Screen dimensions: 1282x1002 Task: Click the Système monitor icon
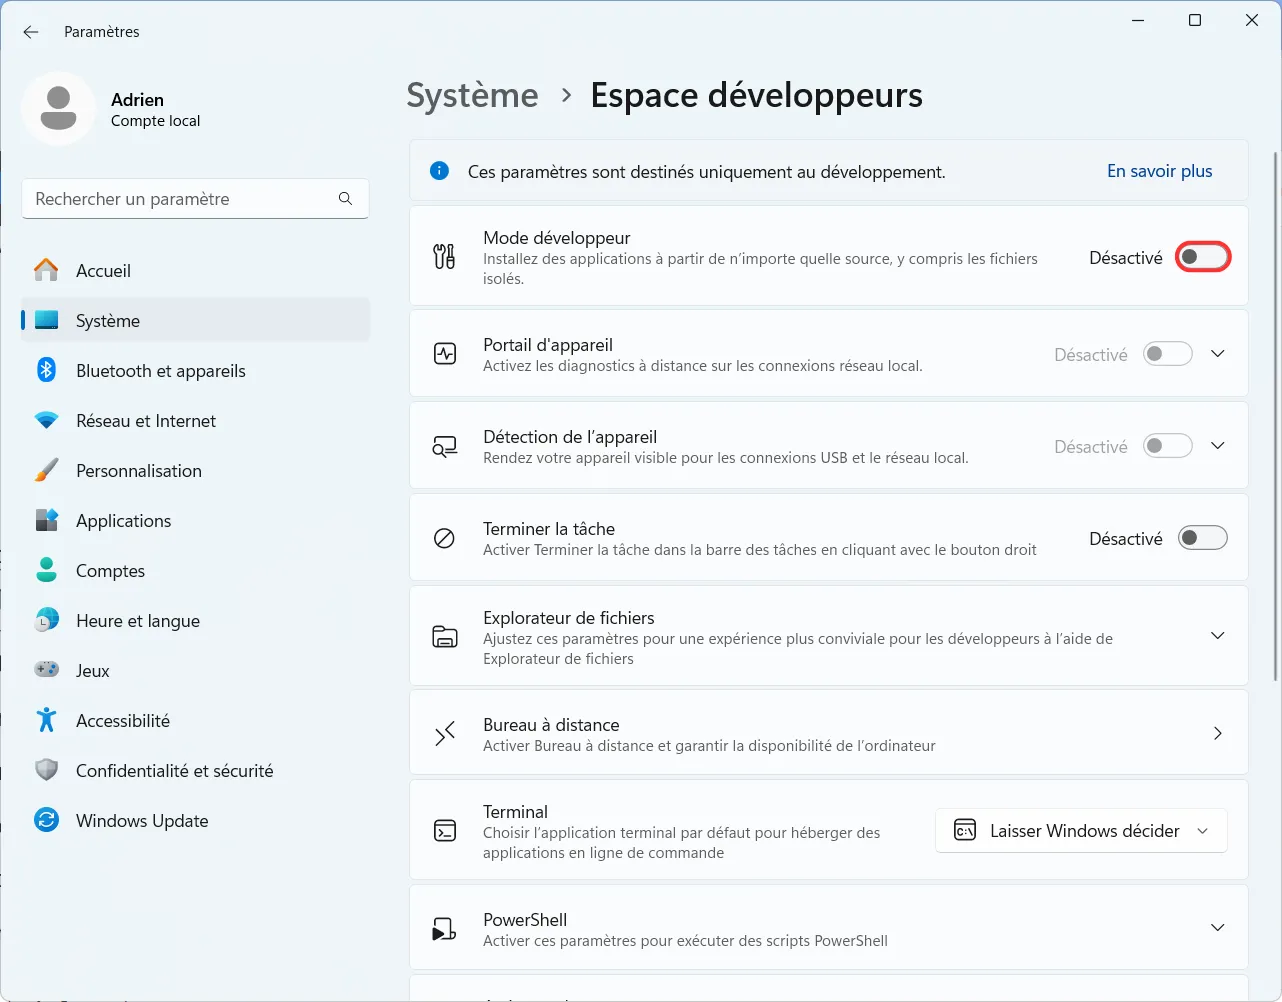point(46,320)
